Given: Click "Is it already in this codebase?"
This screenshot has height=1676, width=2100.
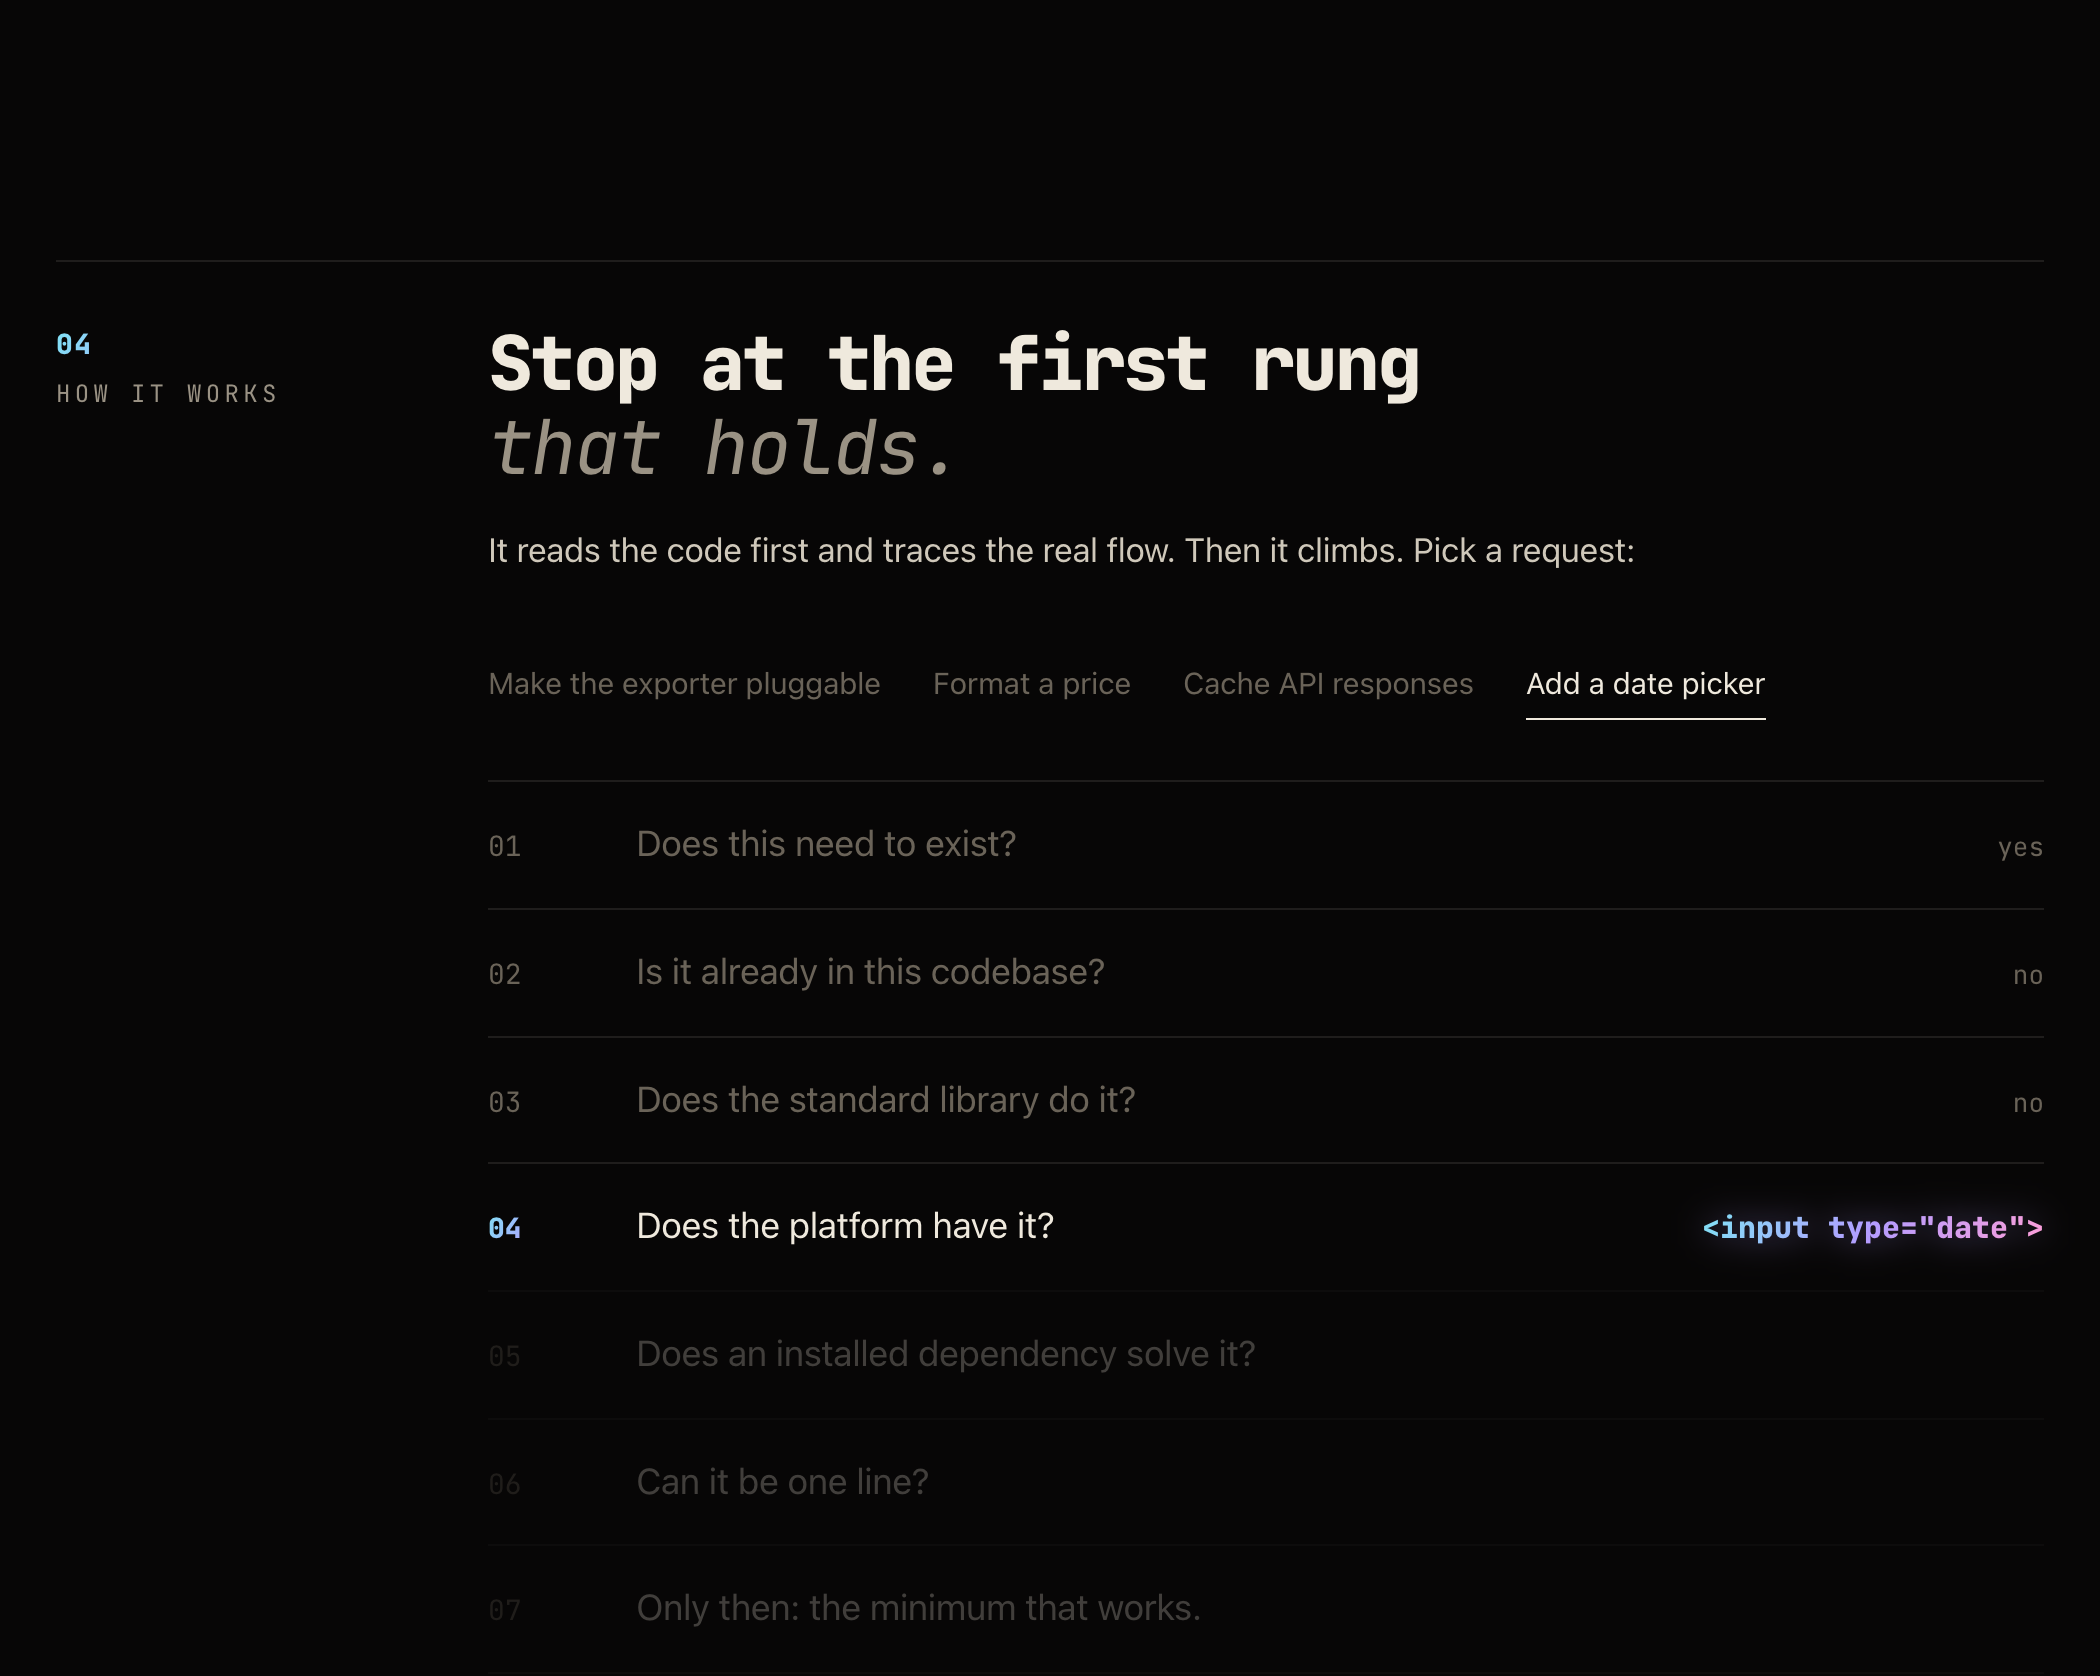Looking at the screenshot, I should coord(870,972).
